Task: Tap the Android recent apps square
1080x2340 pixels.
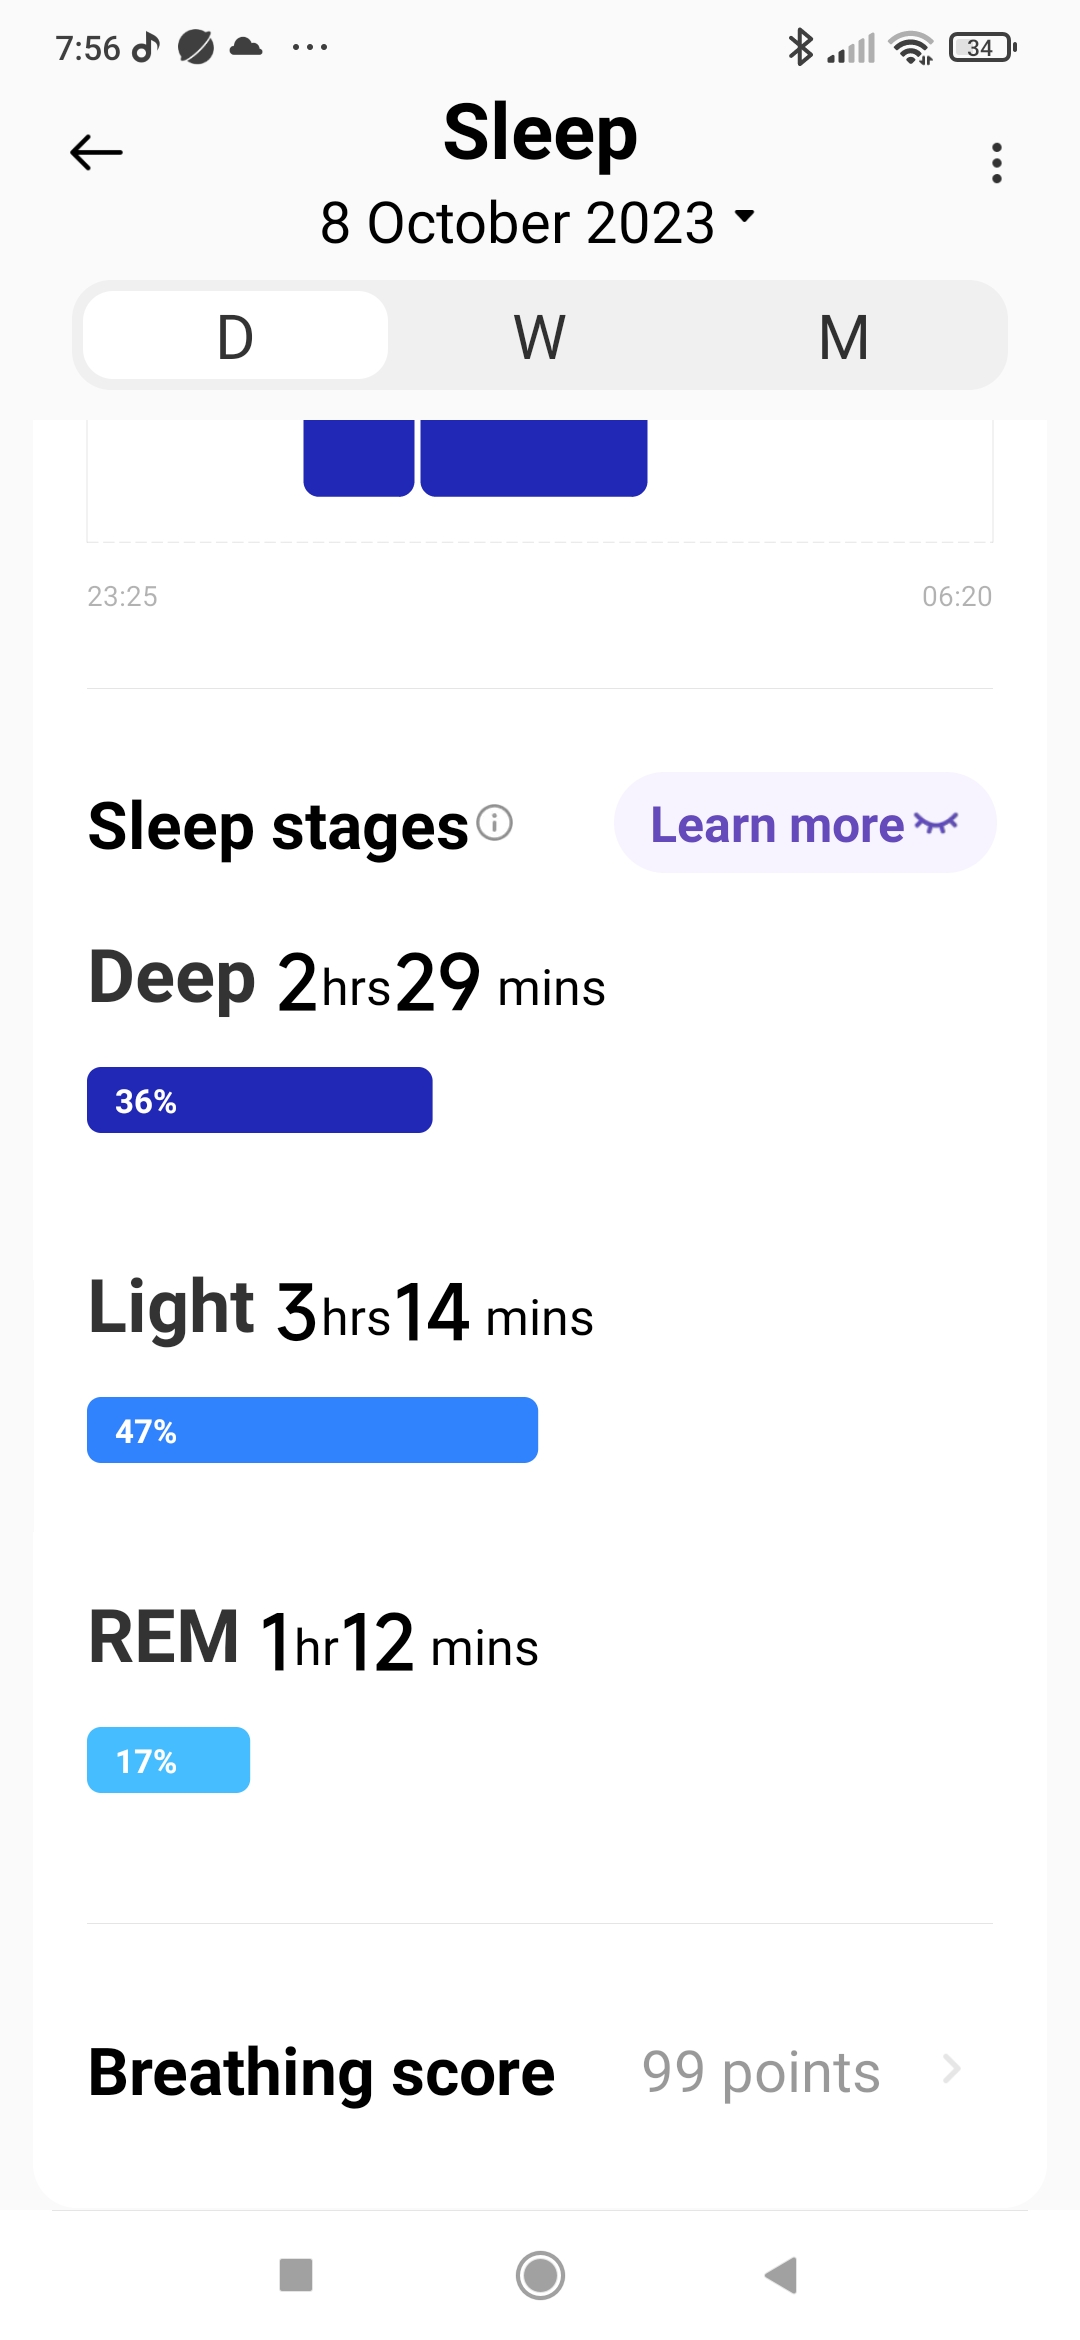Action: coord(296,2275)
